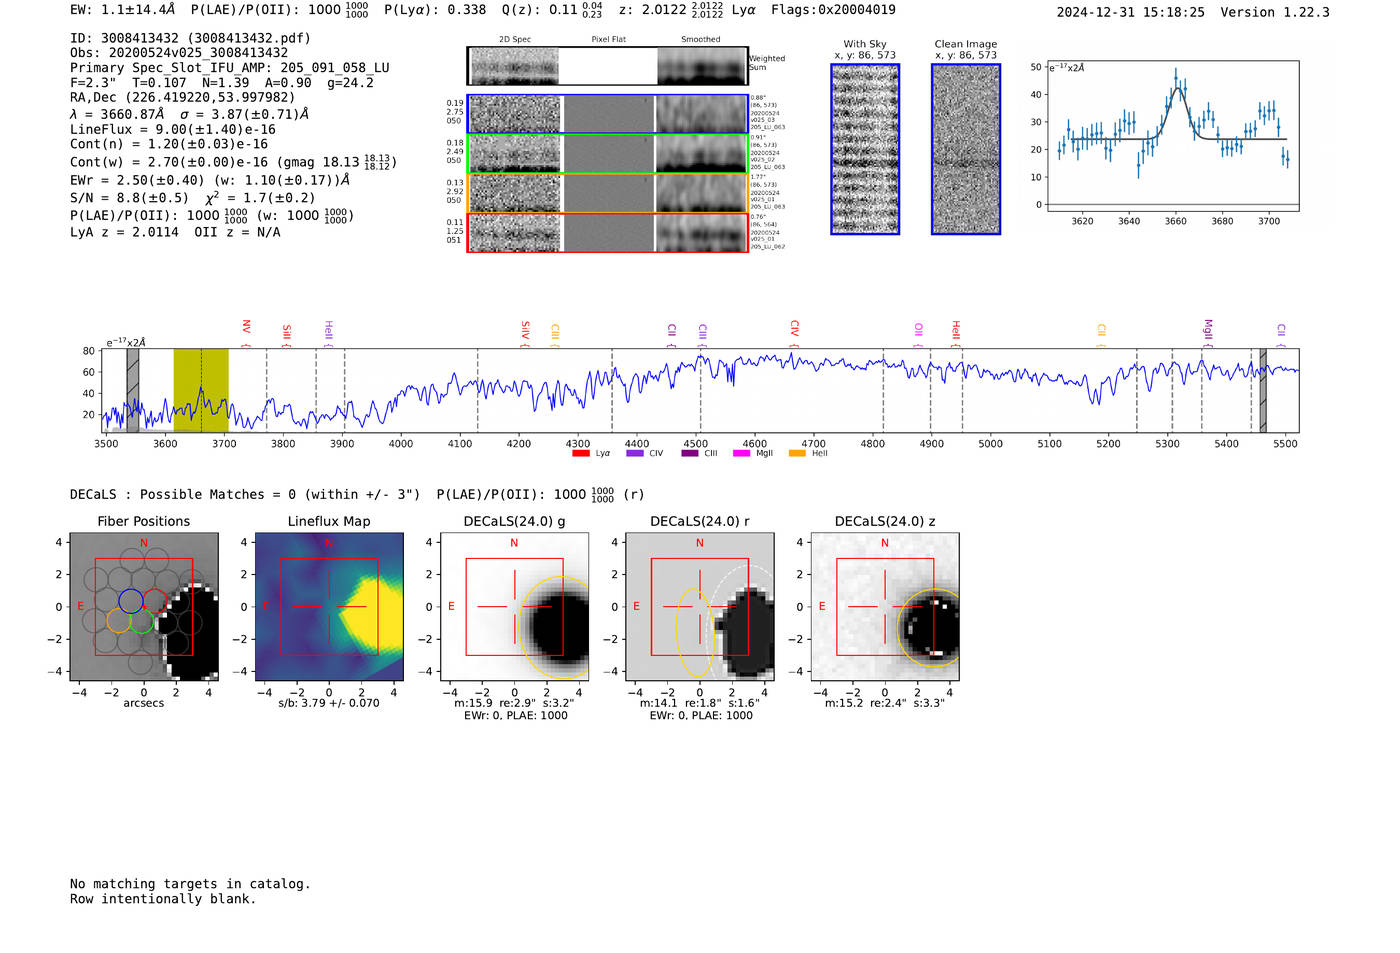Select the blue fiber circle in Fiber Positions
The image size is (1400, 953).
(131, 601)
